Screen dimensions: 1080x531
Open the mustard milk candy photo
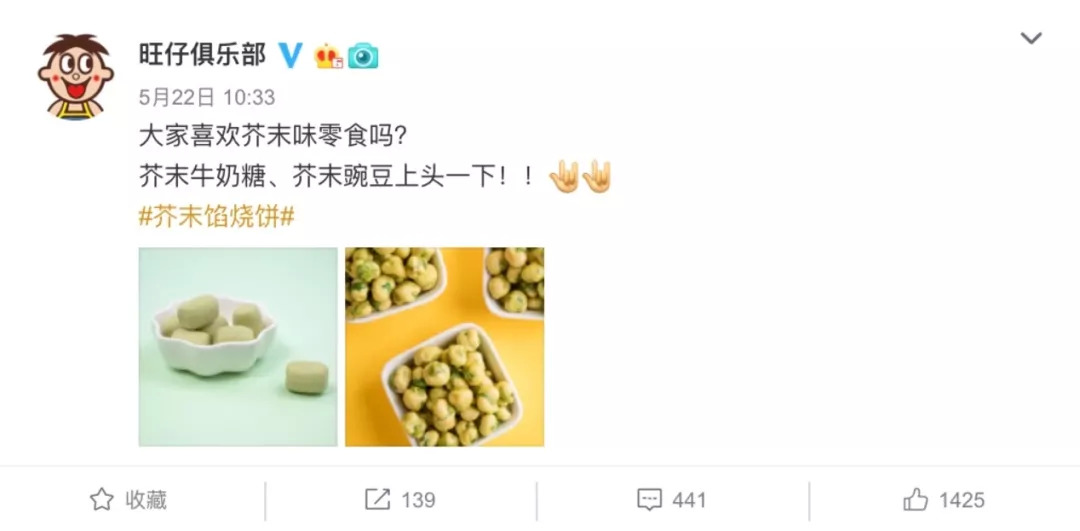(238, 347)
